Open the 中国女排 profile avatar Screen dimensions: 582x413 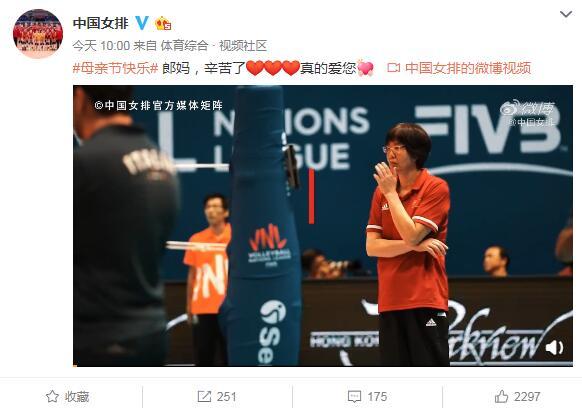(38, 34)
